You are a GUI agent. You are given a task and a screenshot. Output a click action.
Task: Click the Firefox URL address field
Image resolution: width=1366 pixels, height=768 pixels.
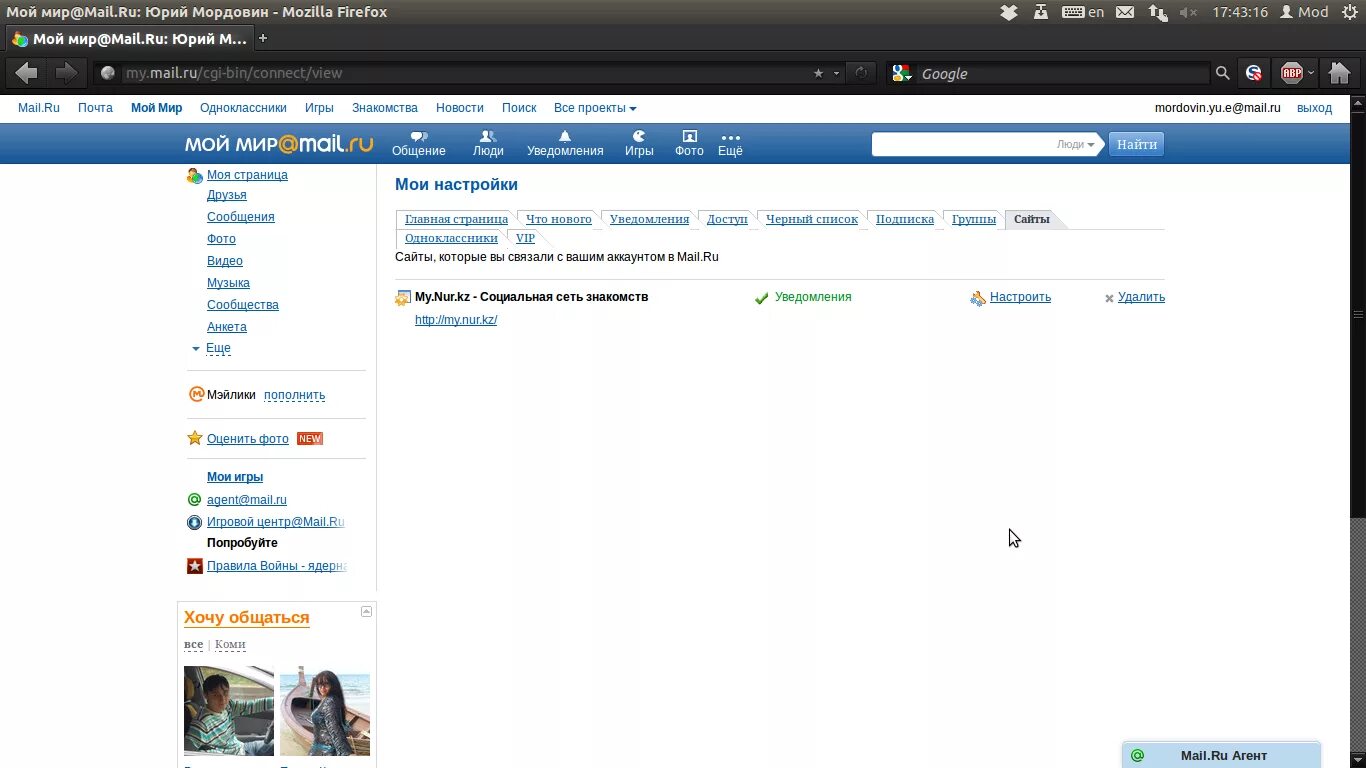(465, 73)
